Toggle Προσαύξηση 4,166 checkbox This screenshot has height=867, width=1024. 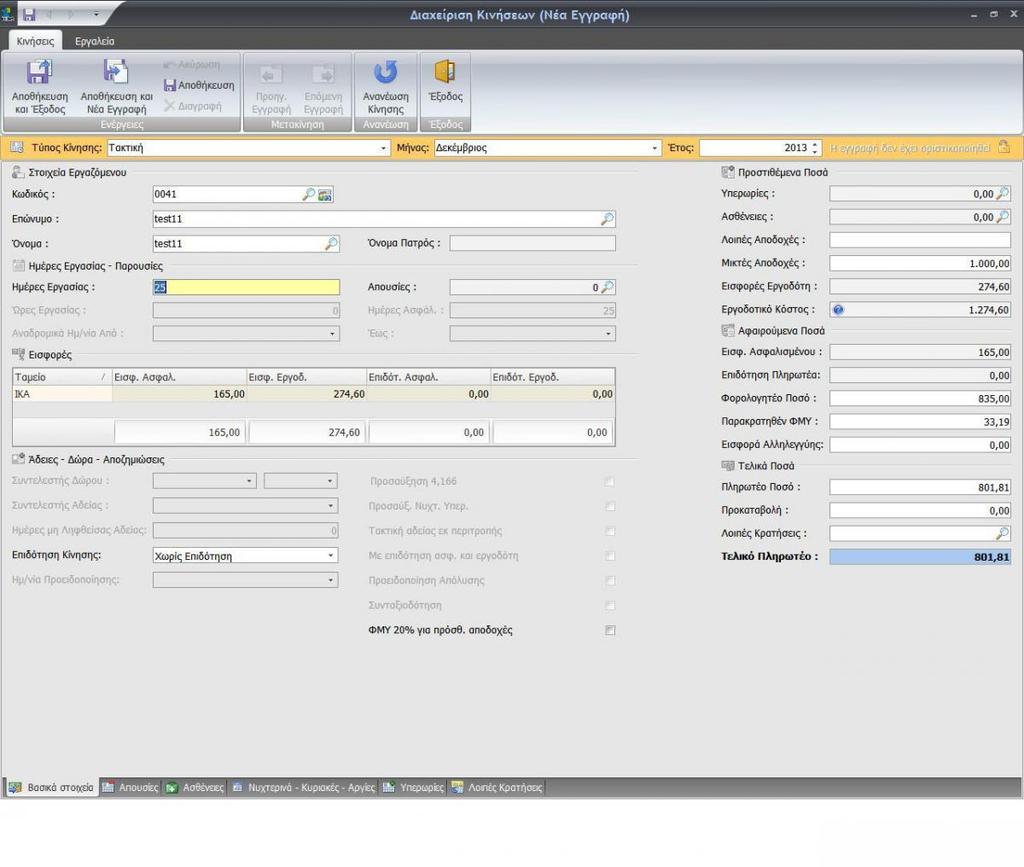coord(609,482)
